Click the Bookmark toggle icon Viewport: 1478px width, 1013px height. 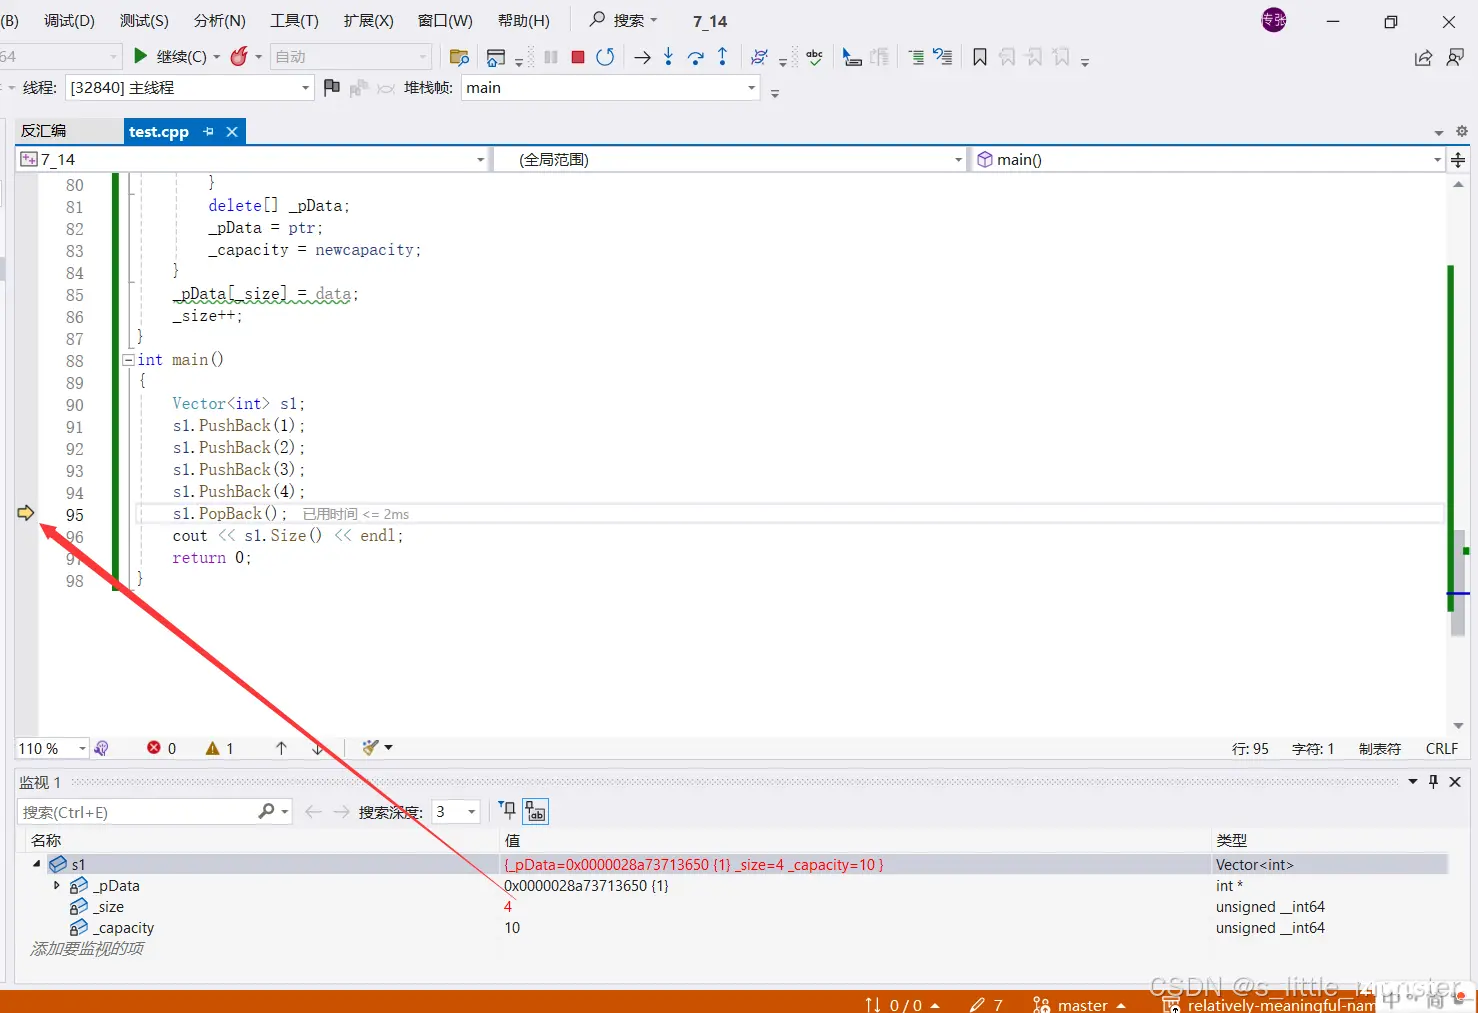[x=980, y=57]
